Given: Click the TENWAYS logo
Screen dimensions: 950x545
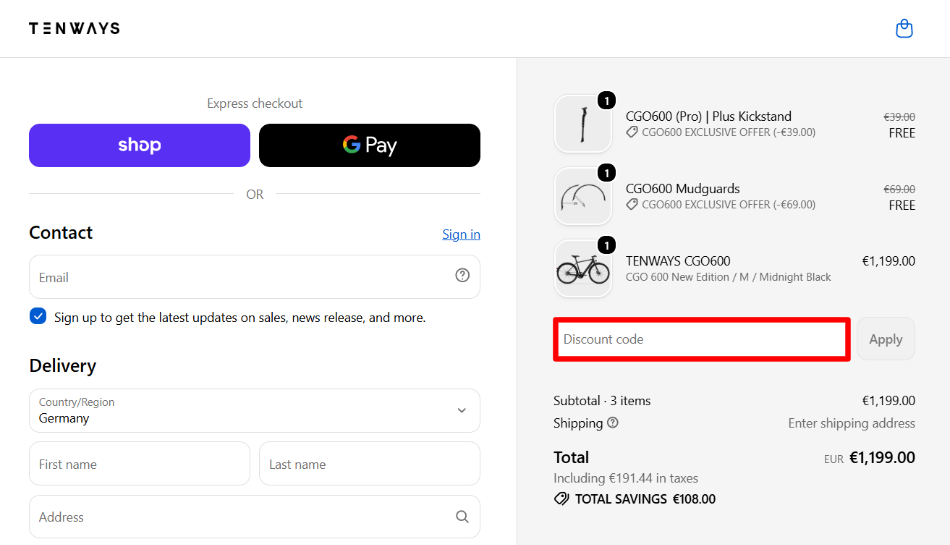Looking at the screenshot, I should 74,28.
